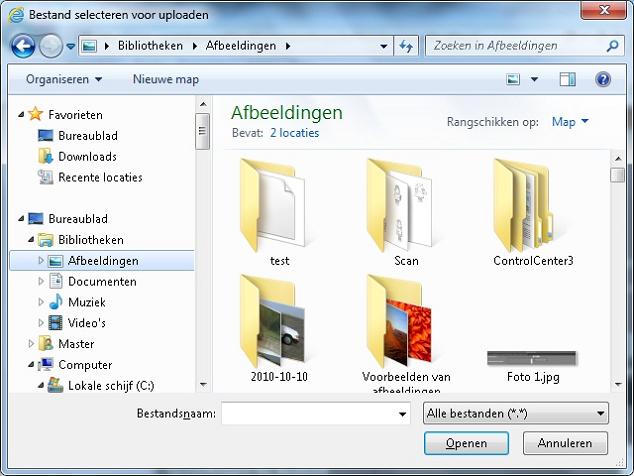Select the Scan folder
This screenshot has width=634, height=476.
pyautogui.click(x=406, y=213)
